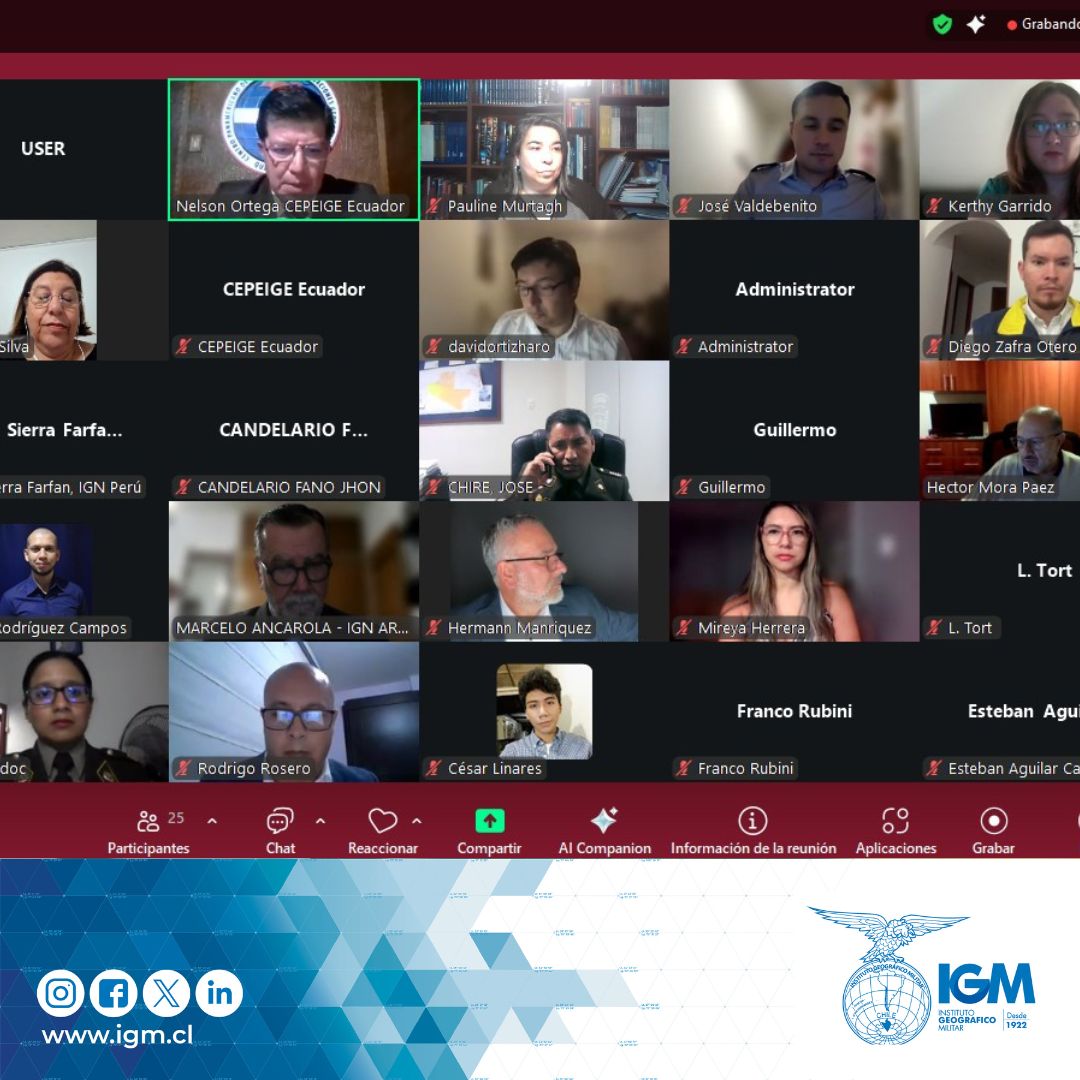Click muted mic icon beside Administrator label
Viewport: 1080px width, 1080px height.
pos(683,346)
